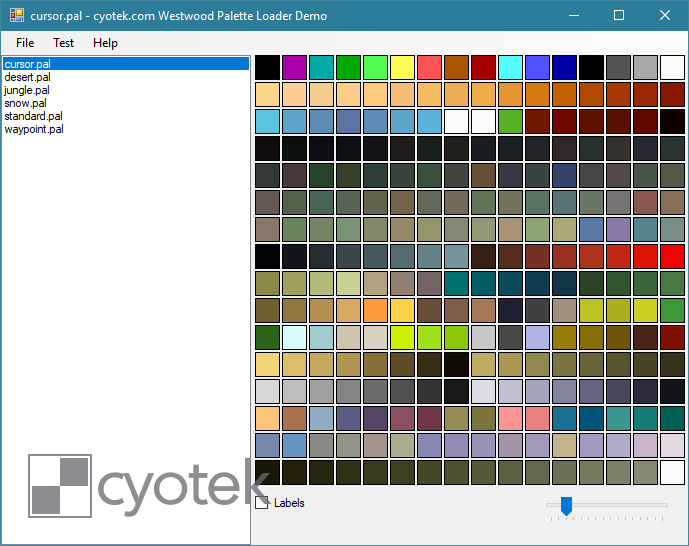Pick the white swatch ending the first row

(672, 67)
